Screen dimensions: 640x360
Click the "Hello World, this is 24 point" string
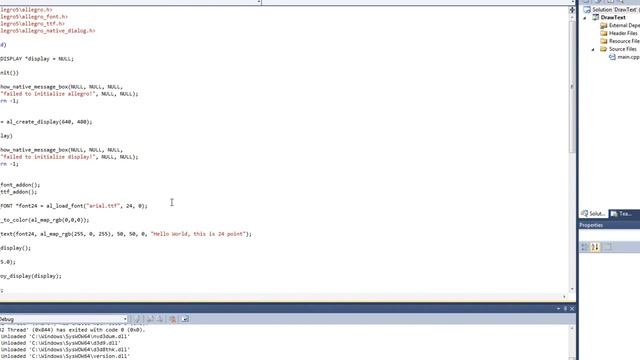(199, 234)
